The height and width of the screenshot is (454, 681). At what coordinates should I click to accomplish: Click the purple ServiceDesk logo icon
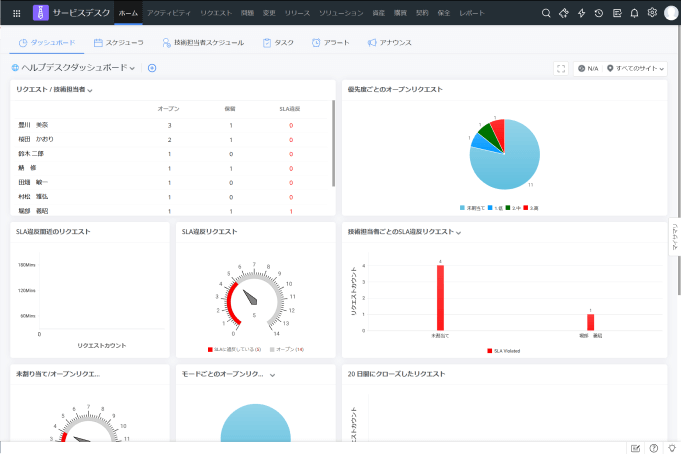(x=40, y=13)
